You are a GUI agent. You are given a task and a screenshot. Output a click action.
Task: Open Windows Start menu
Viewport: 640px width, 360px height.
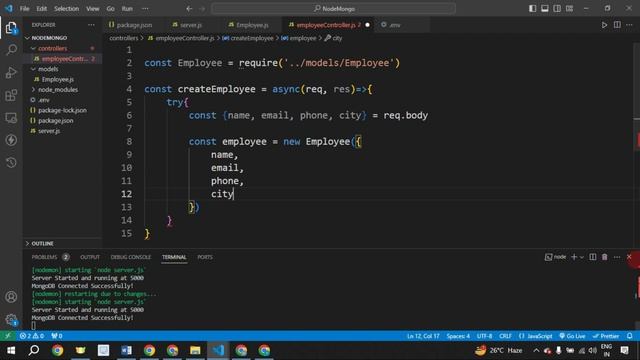[11, 350]
